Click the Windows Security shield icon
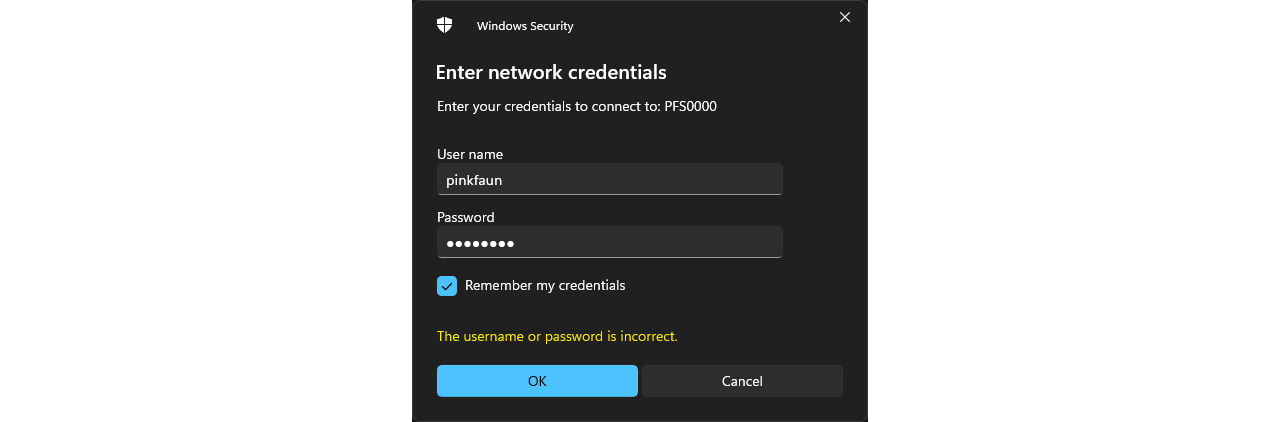 pyautogui.click(x=445, y=25)
